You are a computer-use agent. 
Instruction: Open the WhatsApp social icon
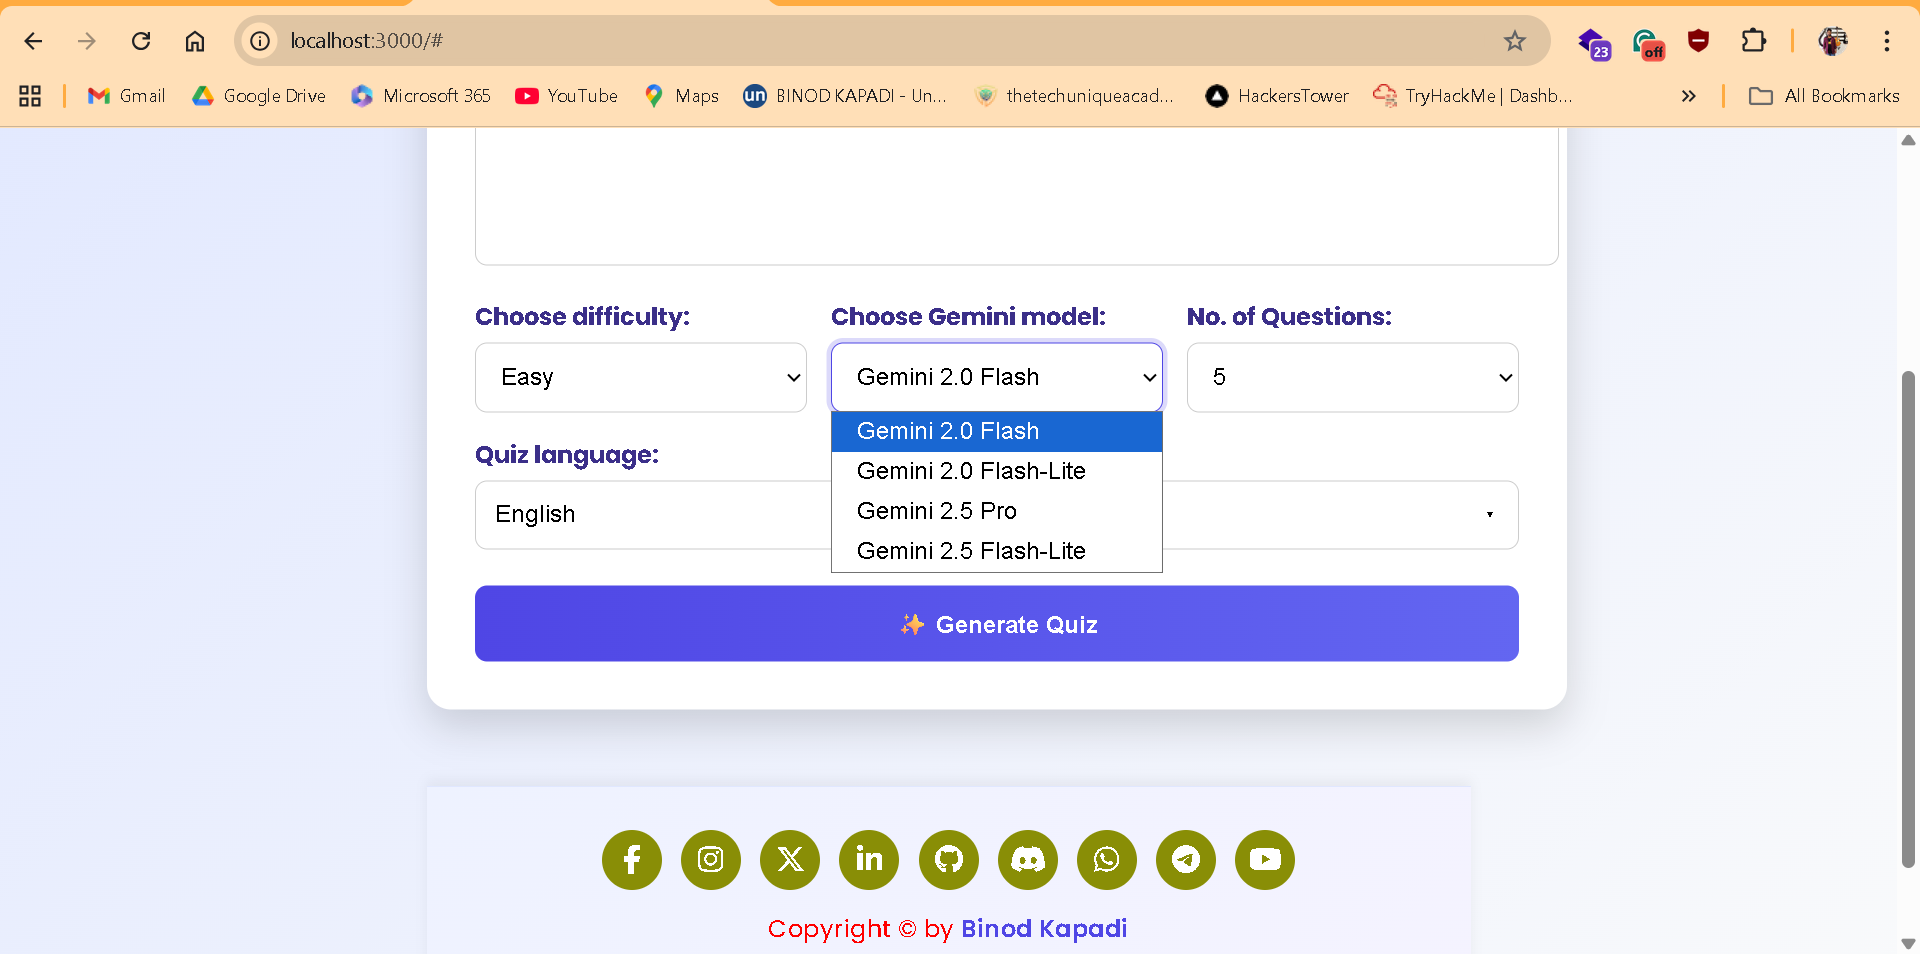1106,860
